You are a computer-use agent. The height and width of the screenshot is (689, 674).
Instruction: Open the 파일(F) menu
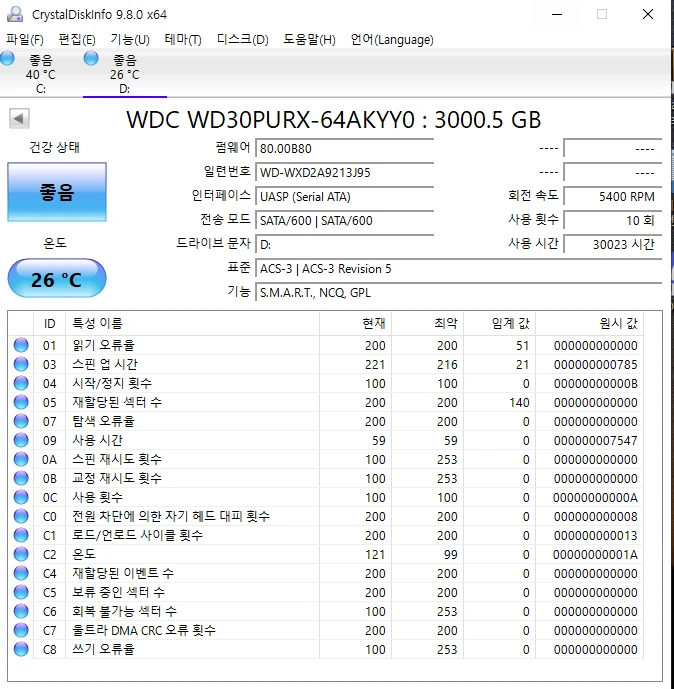point(25,40)
